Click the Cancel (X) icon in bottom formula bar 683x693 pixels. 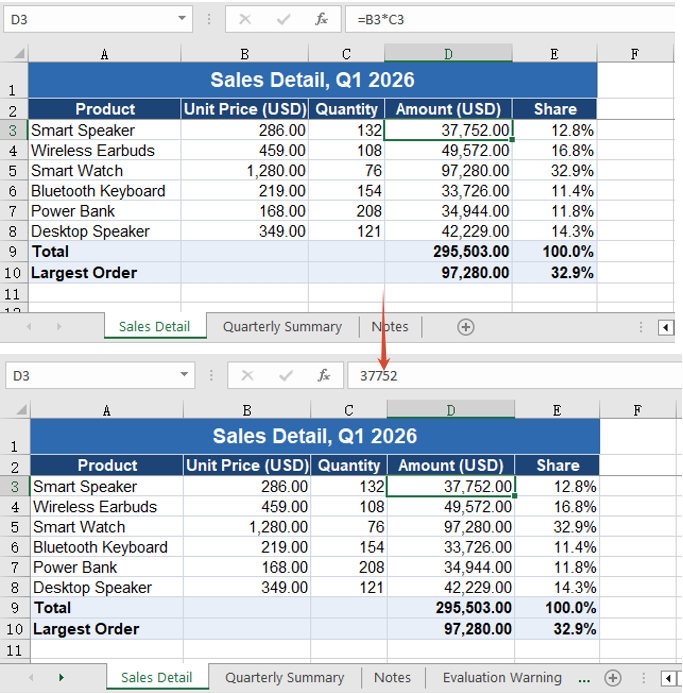point(247,375)
